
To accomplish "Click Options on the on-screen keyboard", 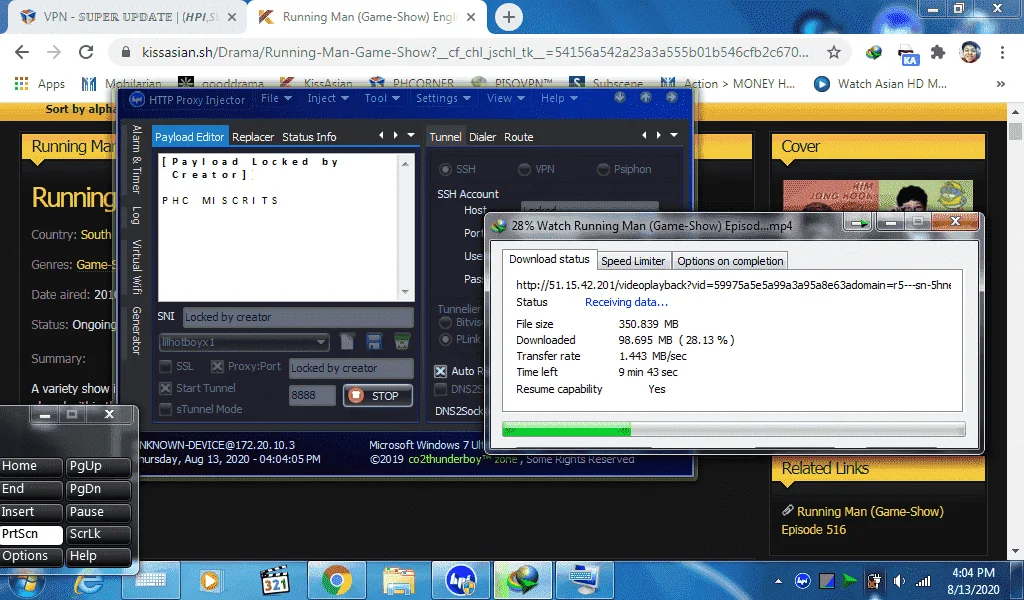I will (x=31, y=556).
